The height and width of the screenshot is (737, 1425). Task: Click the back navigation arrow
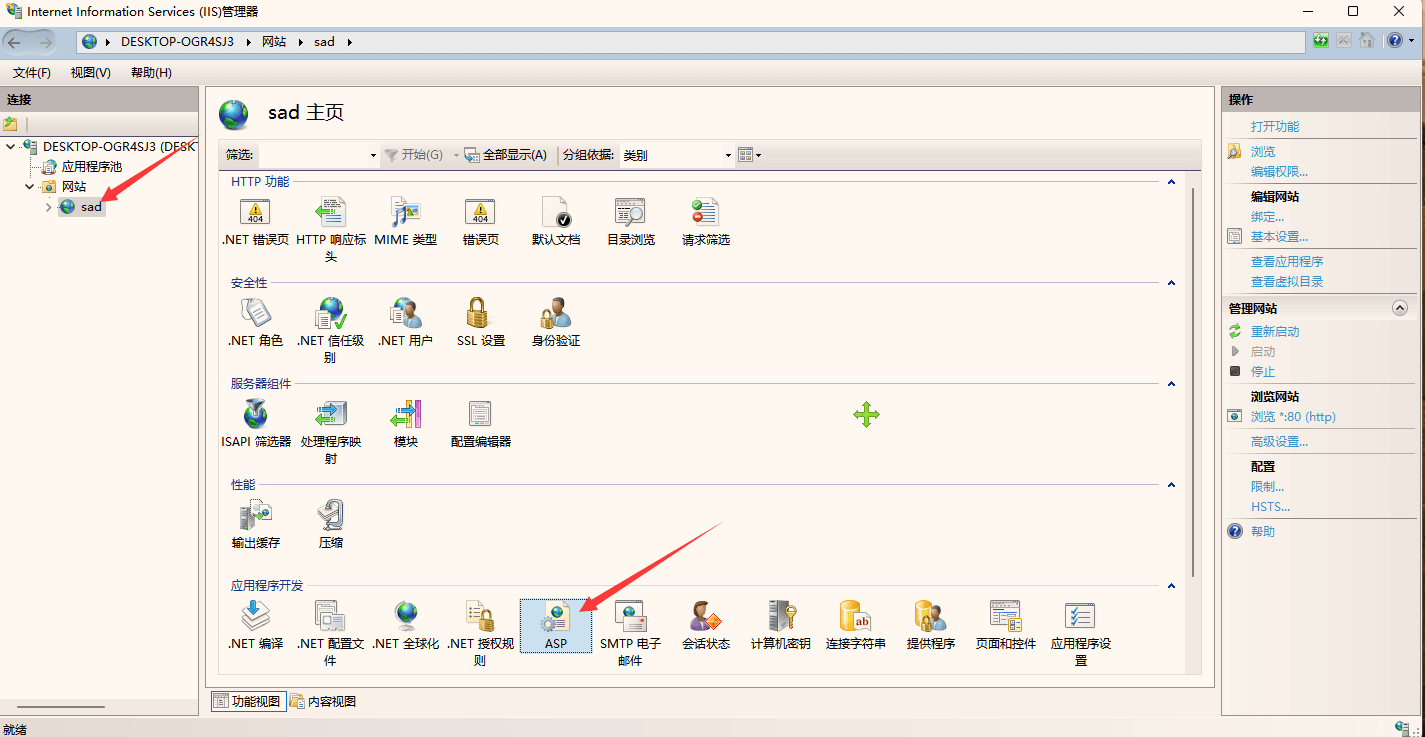pos(15,42)
